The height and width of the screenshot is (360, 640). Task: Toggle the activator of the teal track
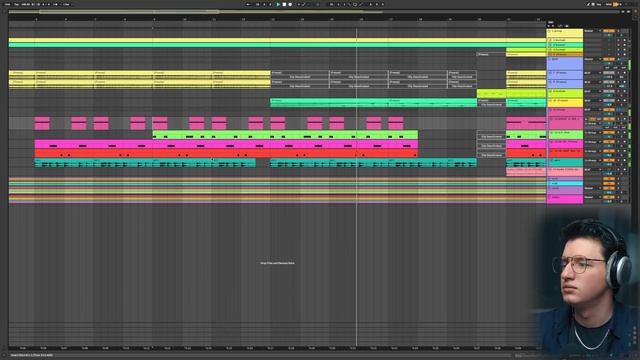pyautogui.click(x=609, y=160)
